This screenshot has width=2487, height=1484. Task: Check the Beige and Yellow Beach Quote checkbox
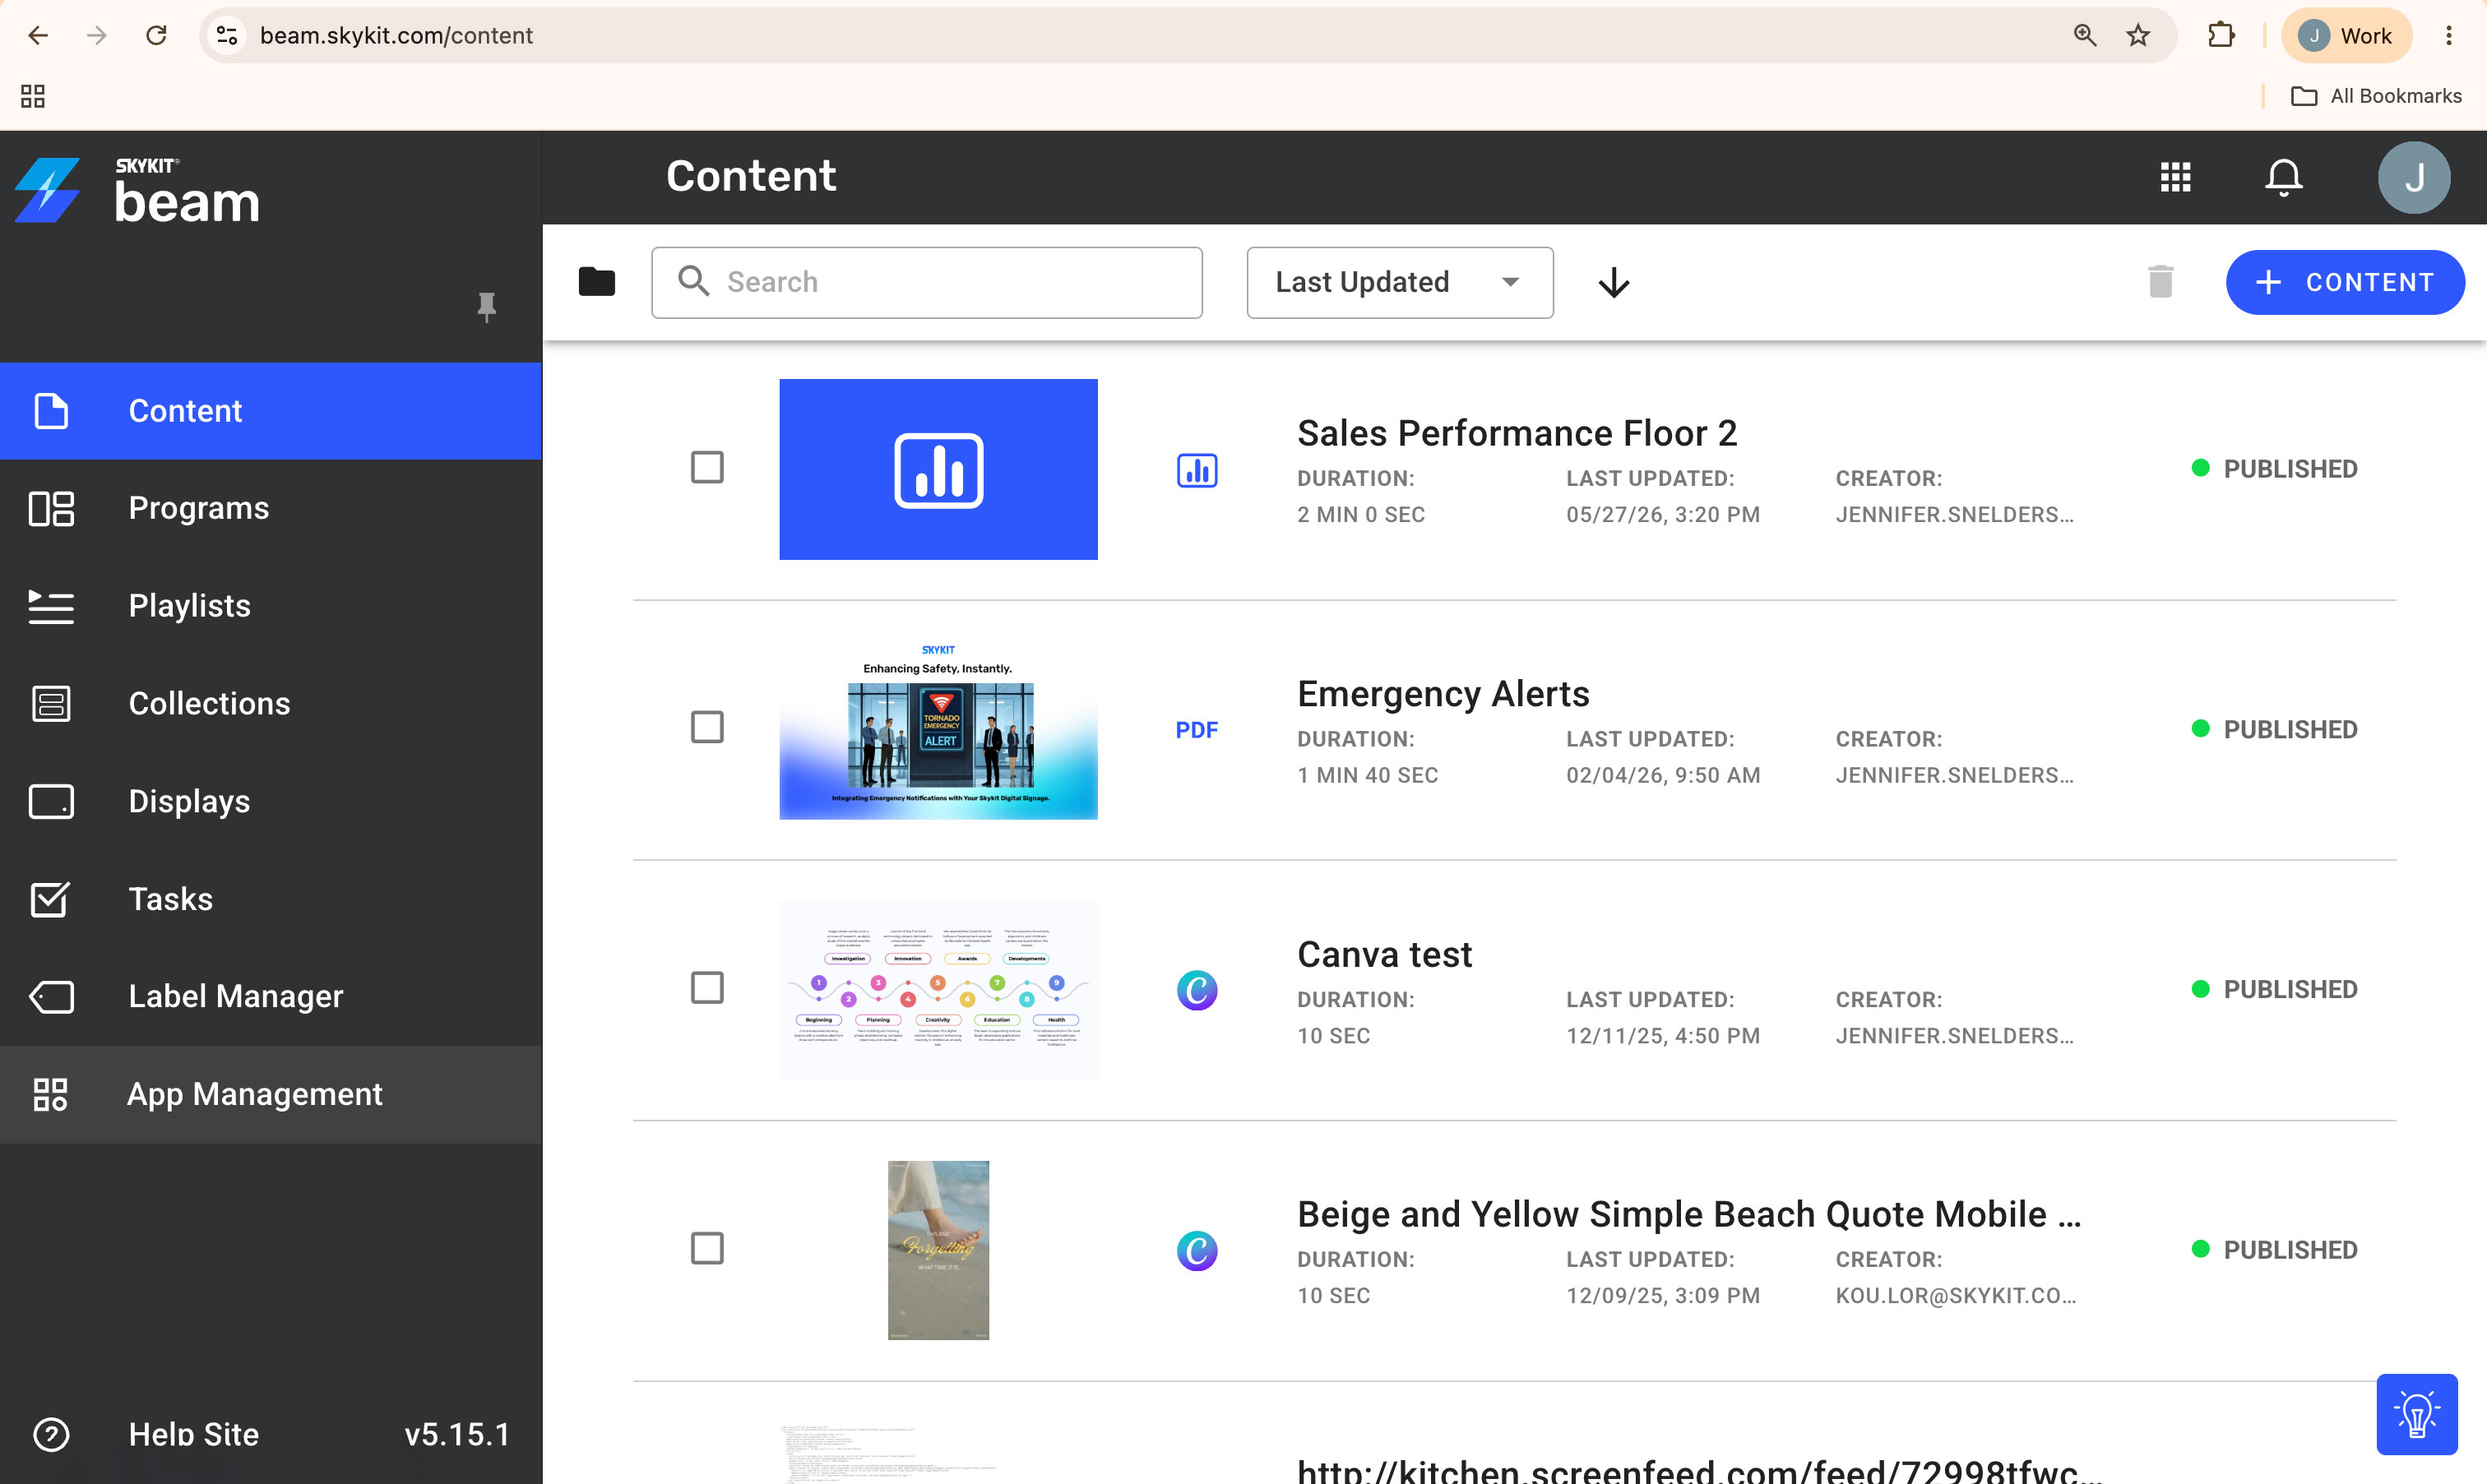pyautogui.click(x=707, y=1248)
